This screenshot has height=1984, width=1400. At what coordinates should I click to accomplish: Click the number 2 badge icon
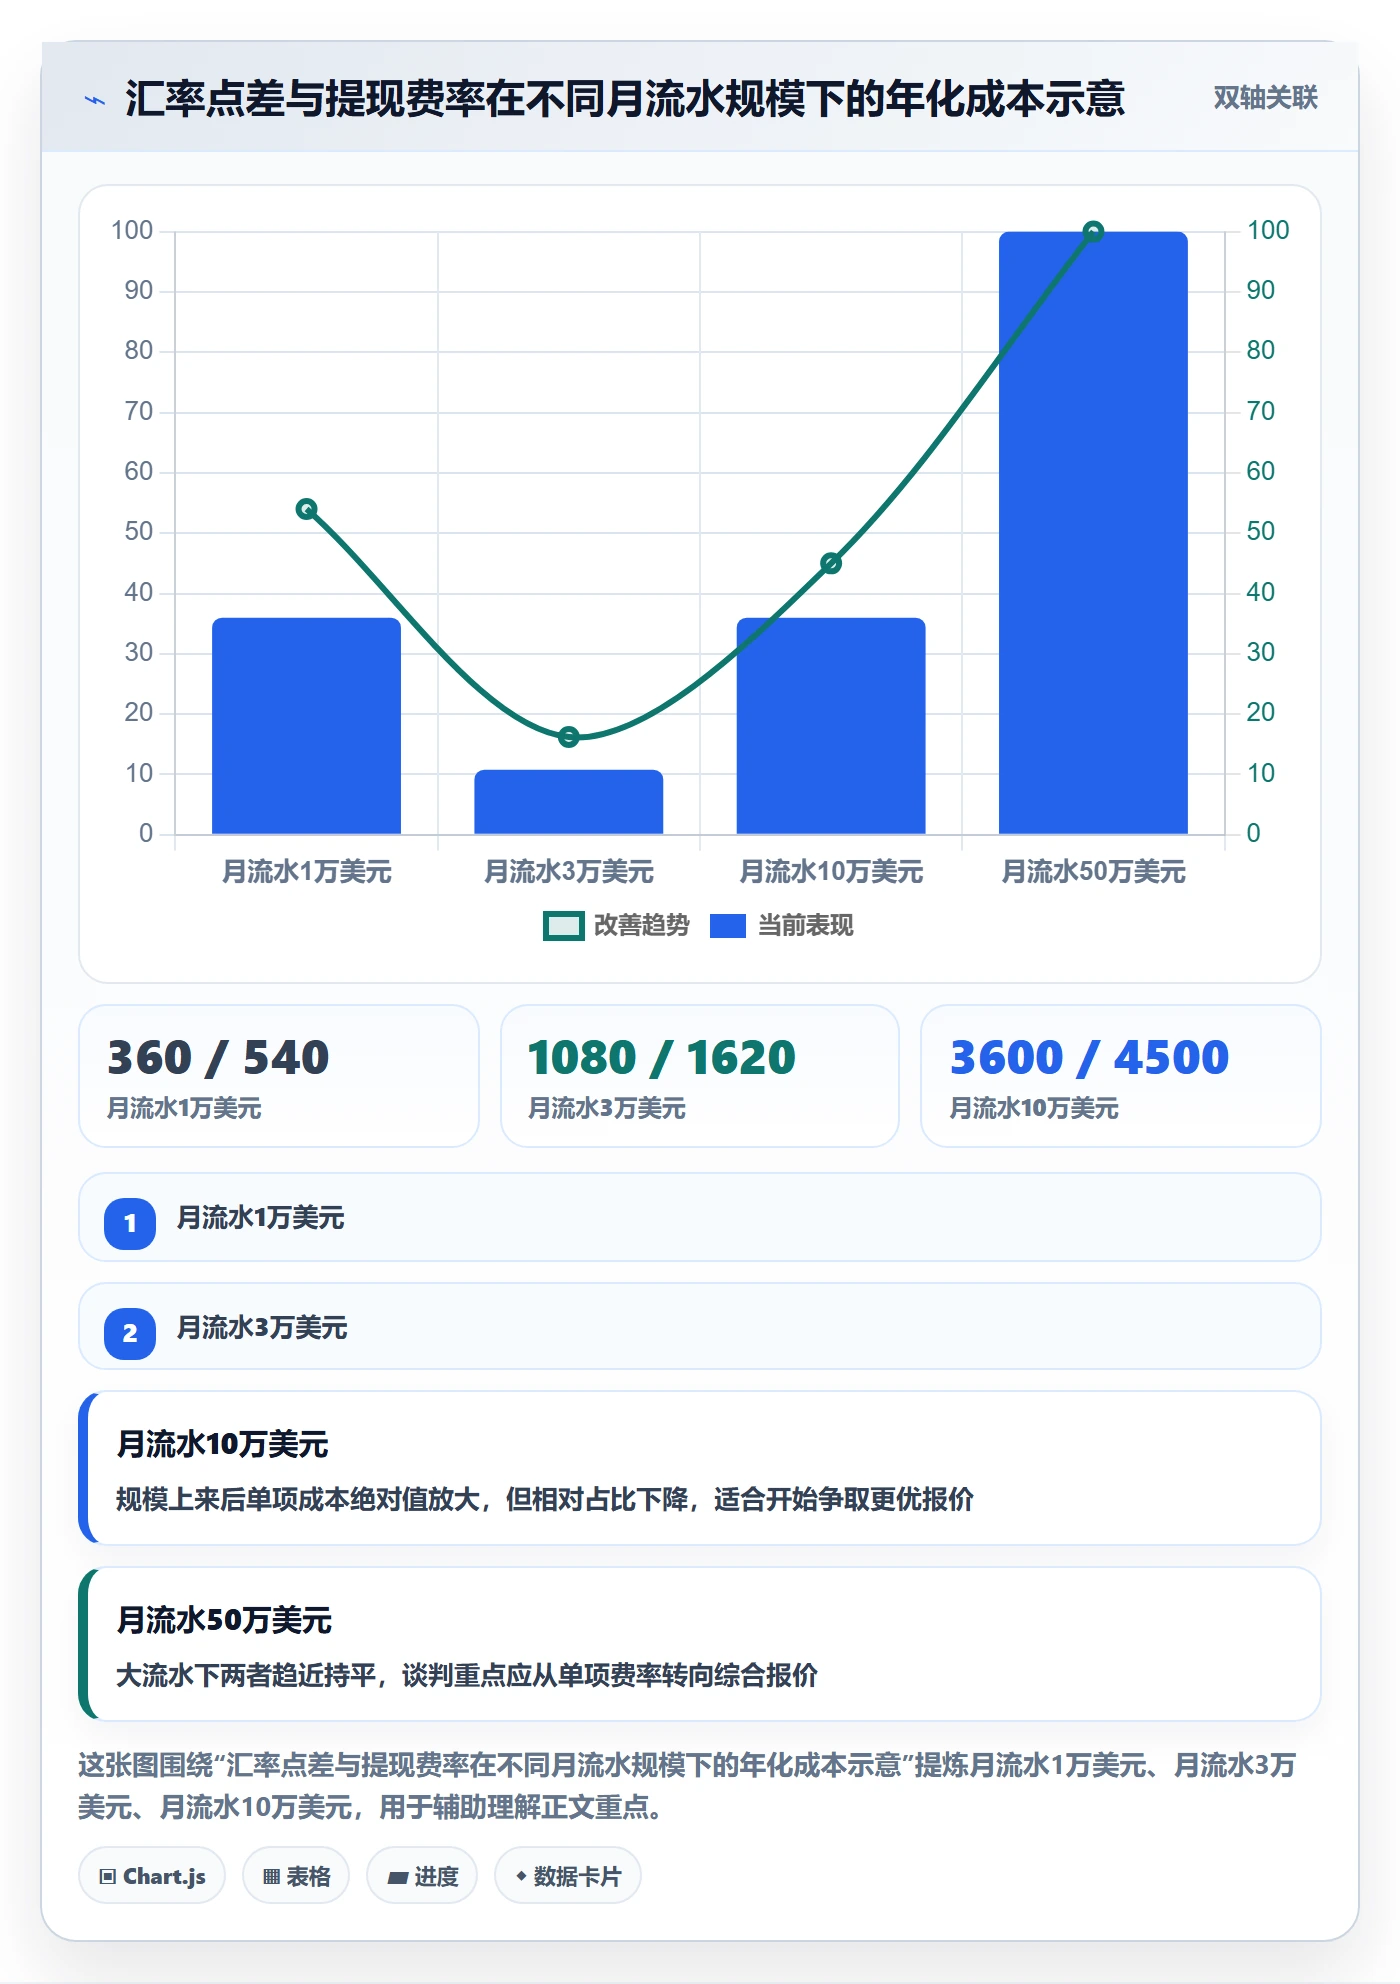pyautogui.click(x=130, y=1333)
